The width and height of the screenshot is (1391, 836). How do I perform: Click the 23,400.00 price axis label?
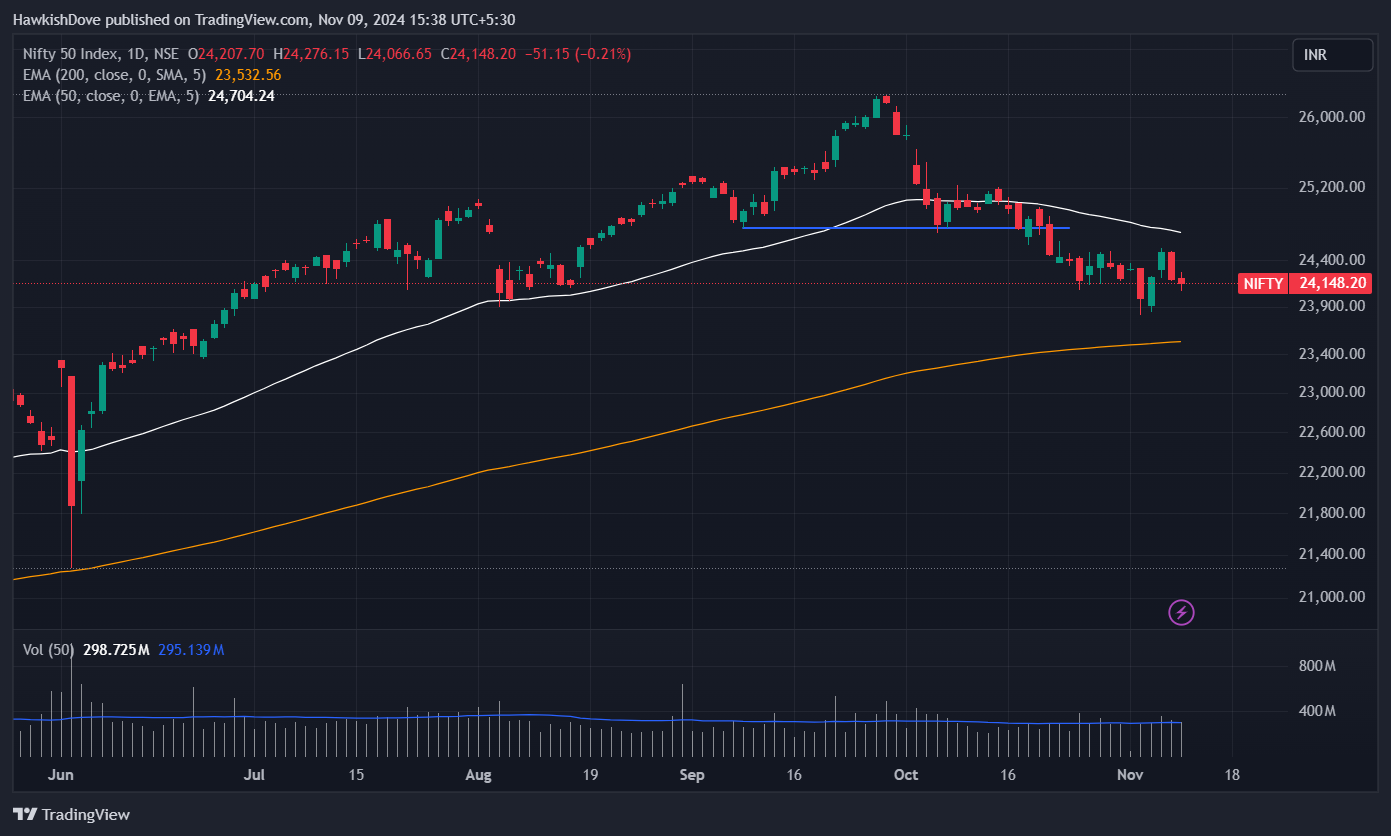(x=1331, y=354)
